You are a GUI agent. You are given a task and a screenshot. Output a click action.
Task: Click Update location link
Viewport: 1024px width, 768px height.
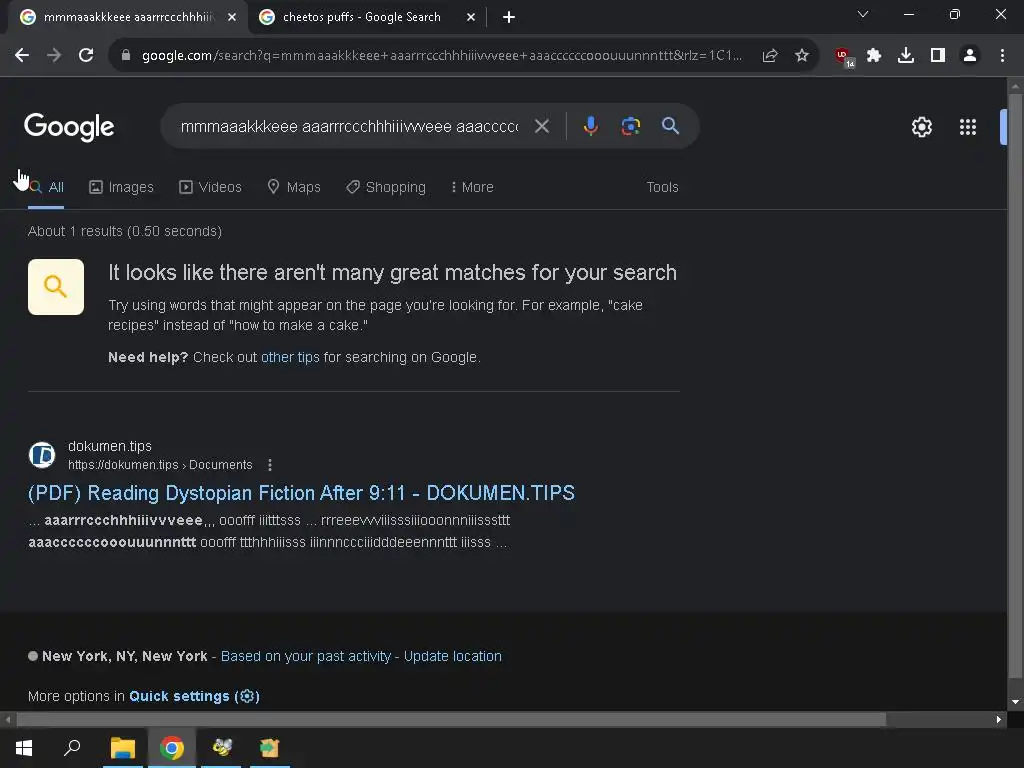pos(453,656)
